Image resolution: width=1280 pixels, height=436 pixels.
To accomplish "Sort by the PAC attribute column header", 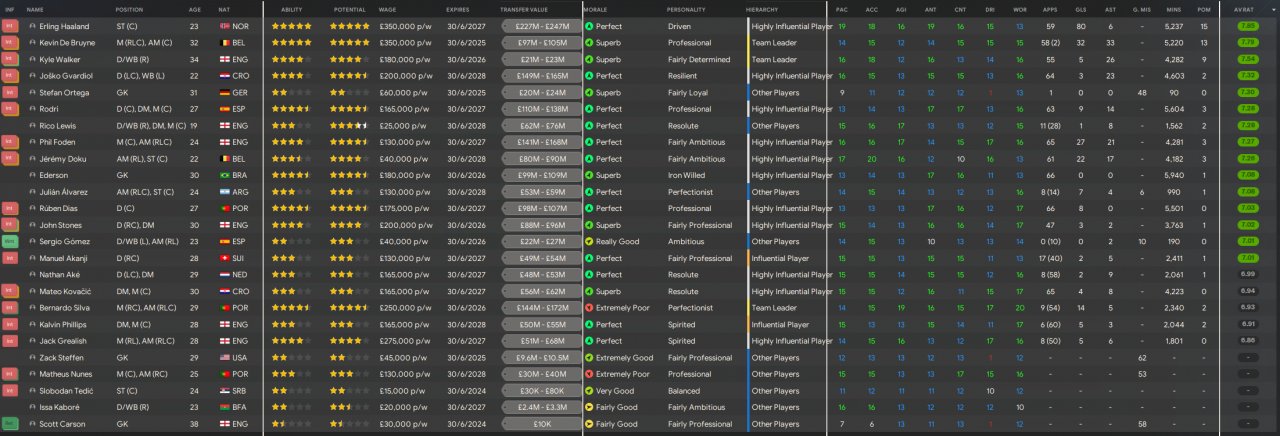I will coord(842,9).
